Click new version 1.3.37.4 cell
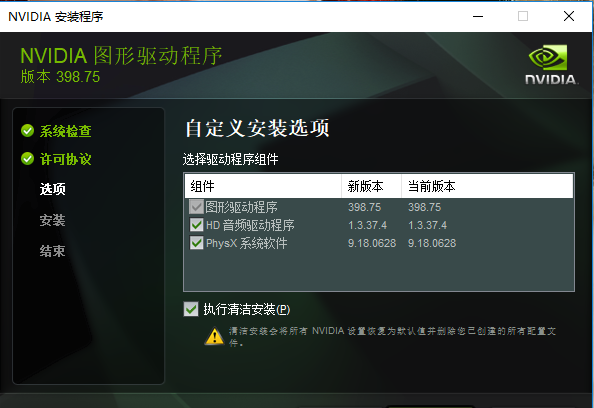594x408 pixels. click(x=367, y=225)
